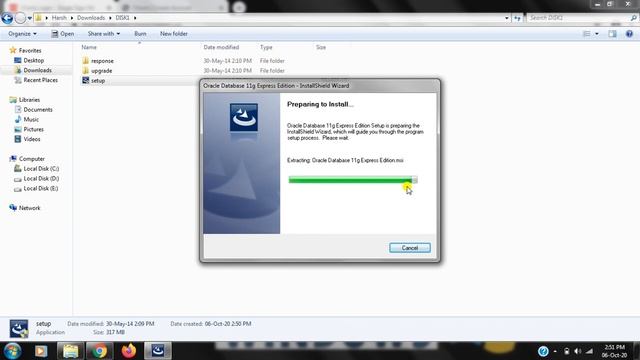Image resolution: width=640 pixels, height=360 pixels.
Task: Open the media player taskbar icon
Action: pos(40,351)
